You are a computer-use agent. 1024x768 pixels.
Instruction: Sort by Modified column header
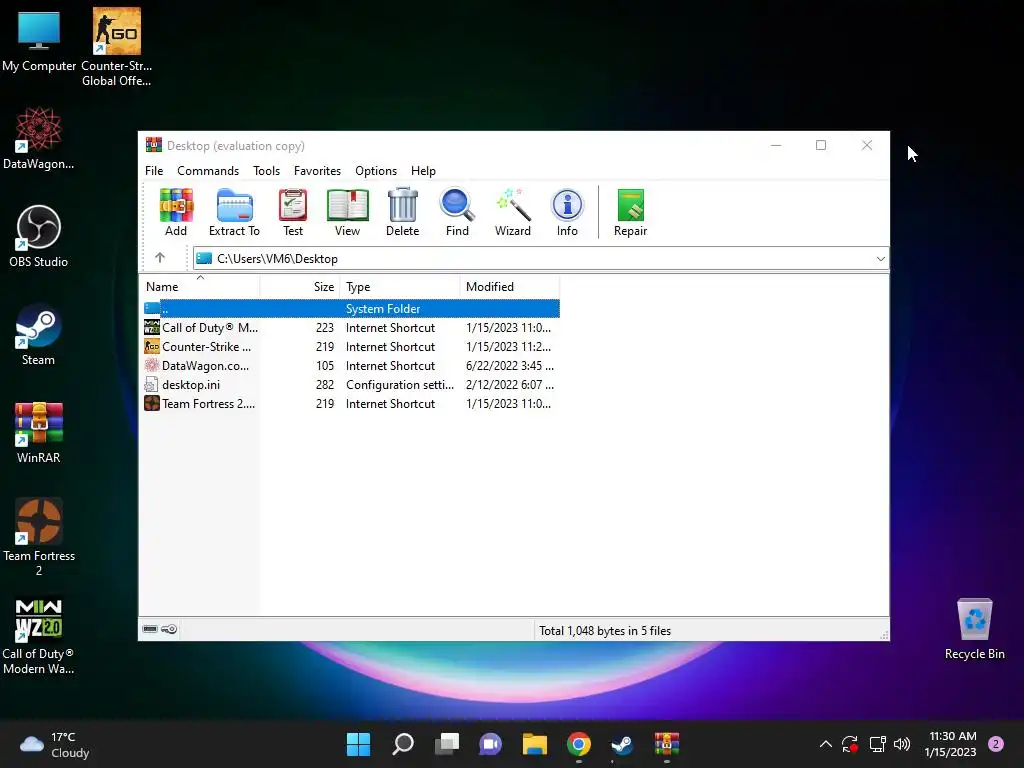coord(509,287)
